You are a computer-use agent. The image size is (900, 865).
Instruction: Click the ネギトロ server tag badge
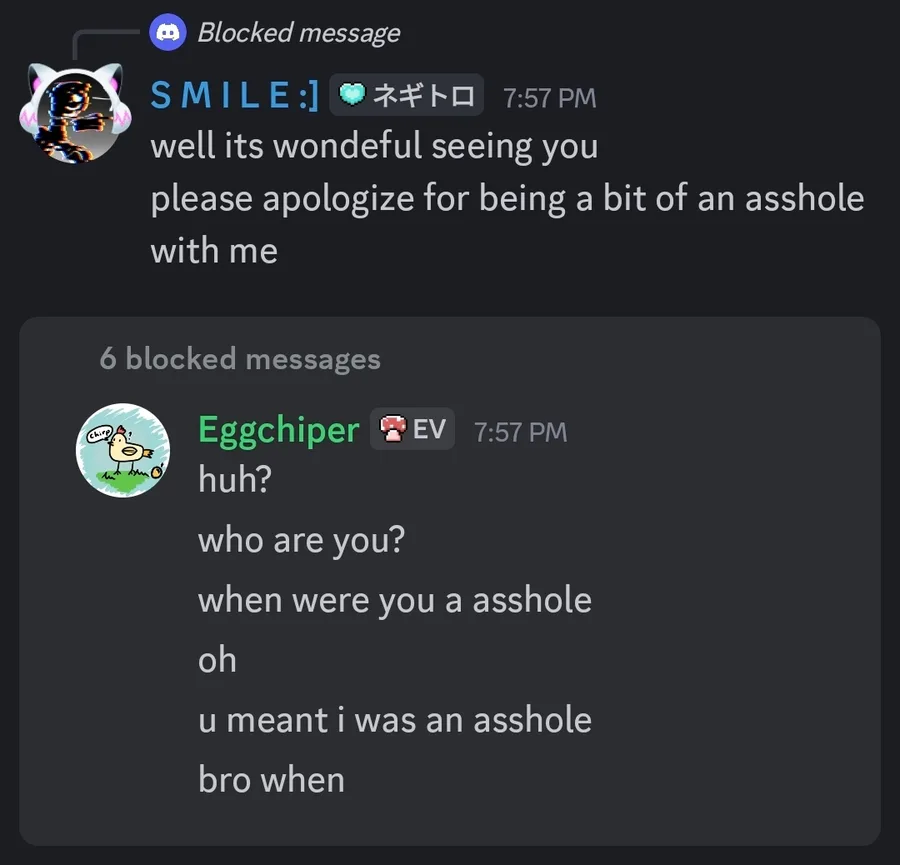click(407, 96)
